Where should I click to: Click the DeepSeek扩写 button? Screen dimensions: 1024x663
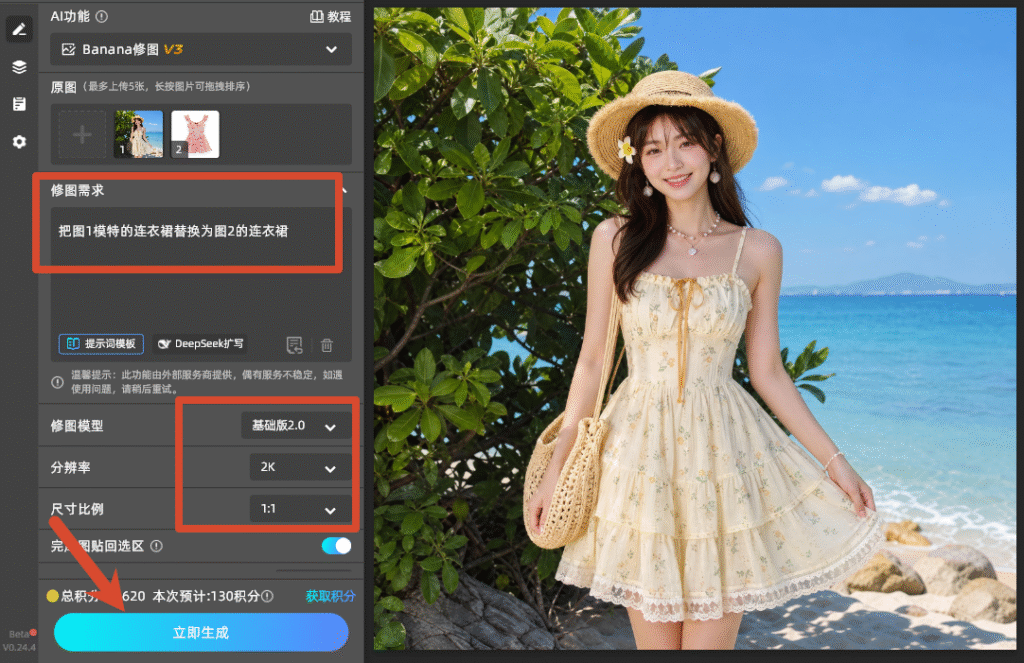(x=201, y=344)
